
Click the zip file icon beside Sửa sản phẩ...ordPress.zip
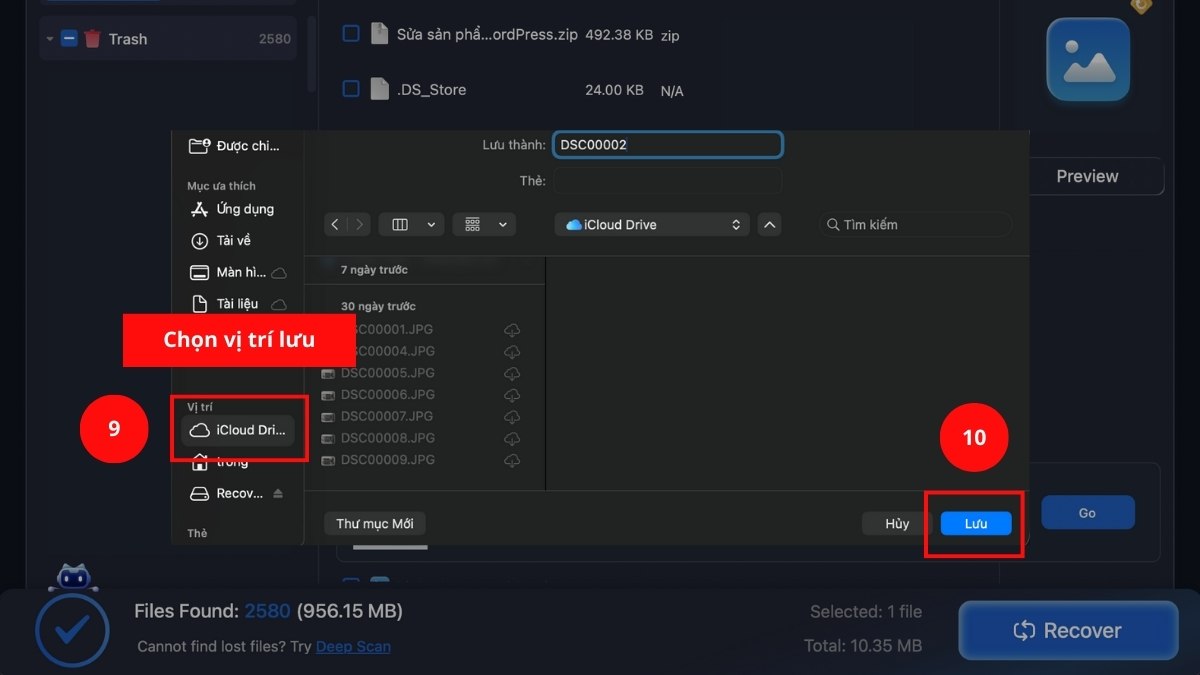379,34
